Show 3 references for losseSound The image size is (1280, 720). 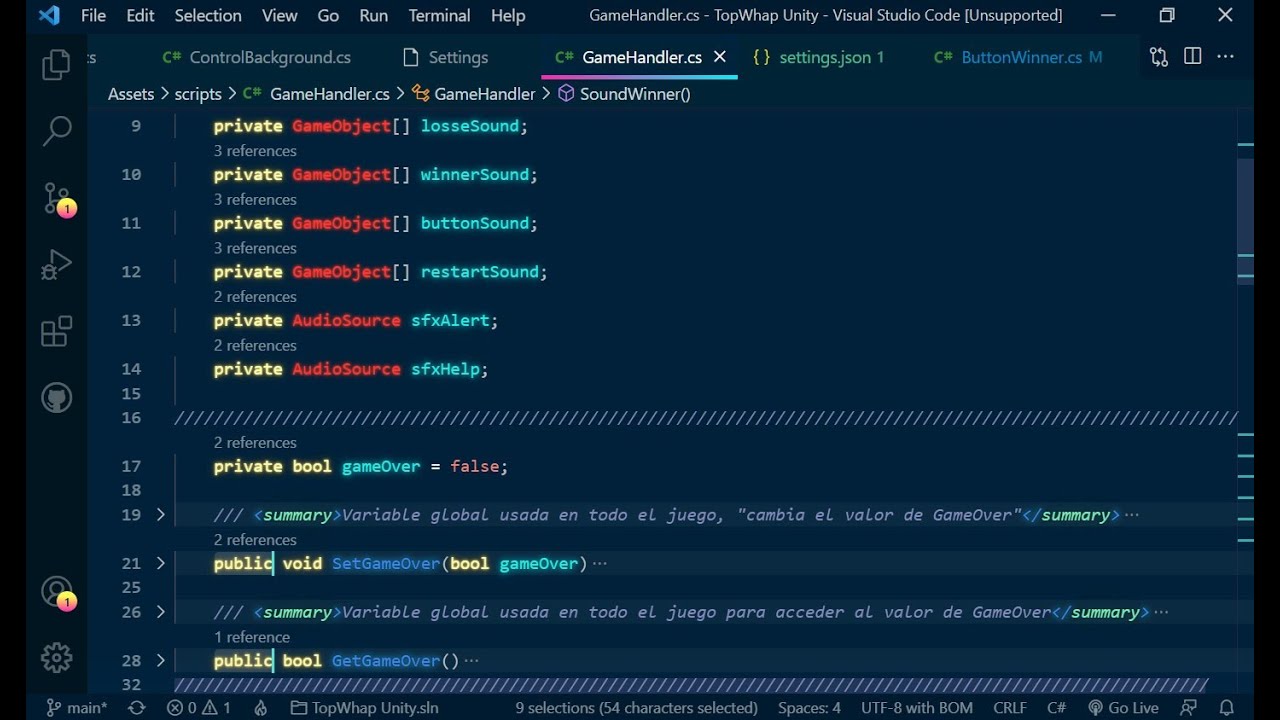tap(255, 151)
